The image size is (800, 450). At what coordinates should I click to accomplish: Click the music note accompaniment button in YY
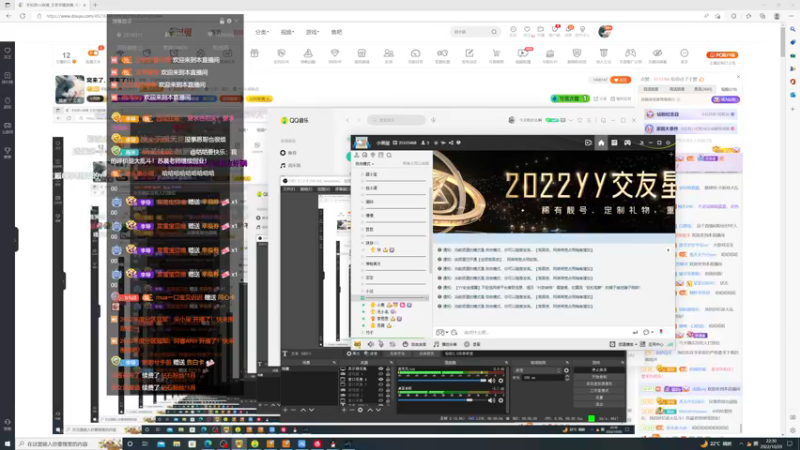[445, 344]
